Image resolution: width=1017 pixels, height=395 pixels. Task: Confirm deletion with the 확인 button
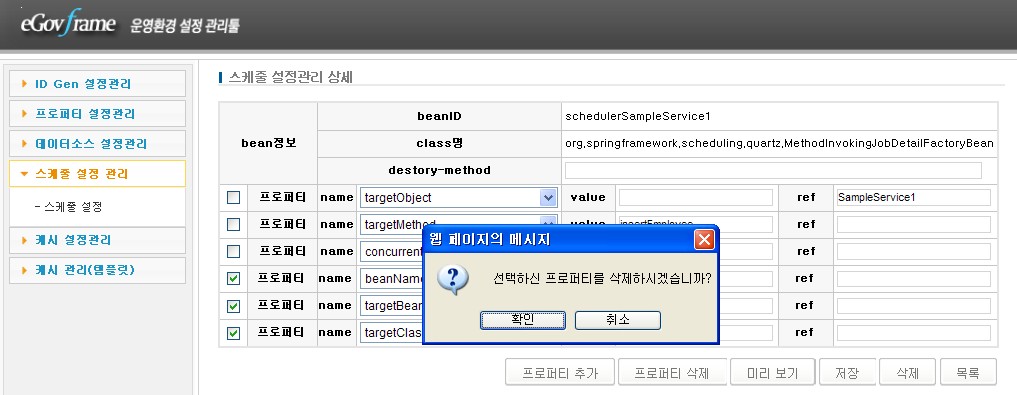(523, 320)
